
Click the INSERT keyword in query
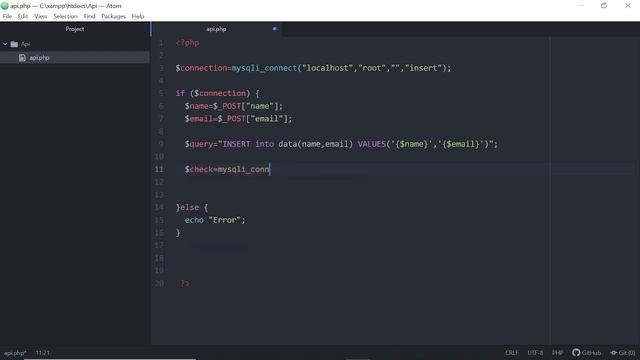coord(236,144)
